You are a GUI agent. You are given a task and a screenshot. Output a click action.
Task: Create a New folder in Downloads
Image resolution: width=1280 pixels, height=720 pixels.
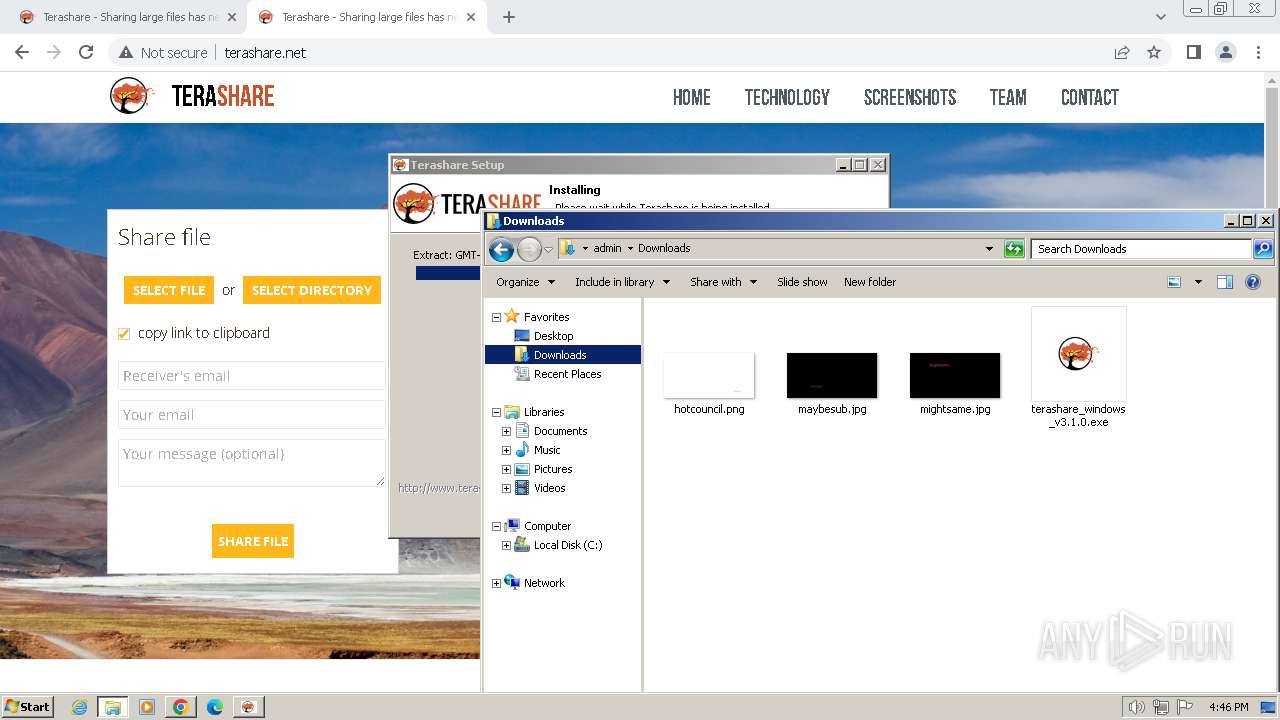870,282
